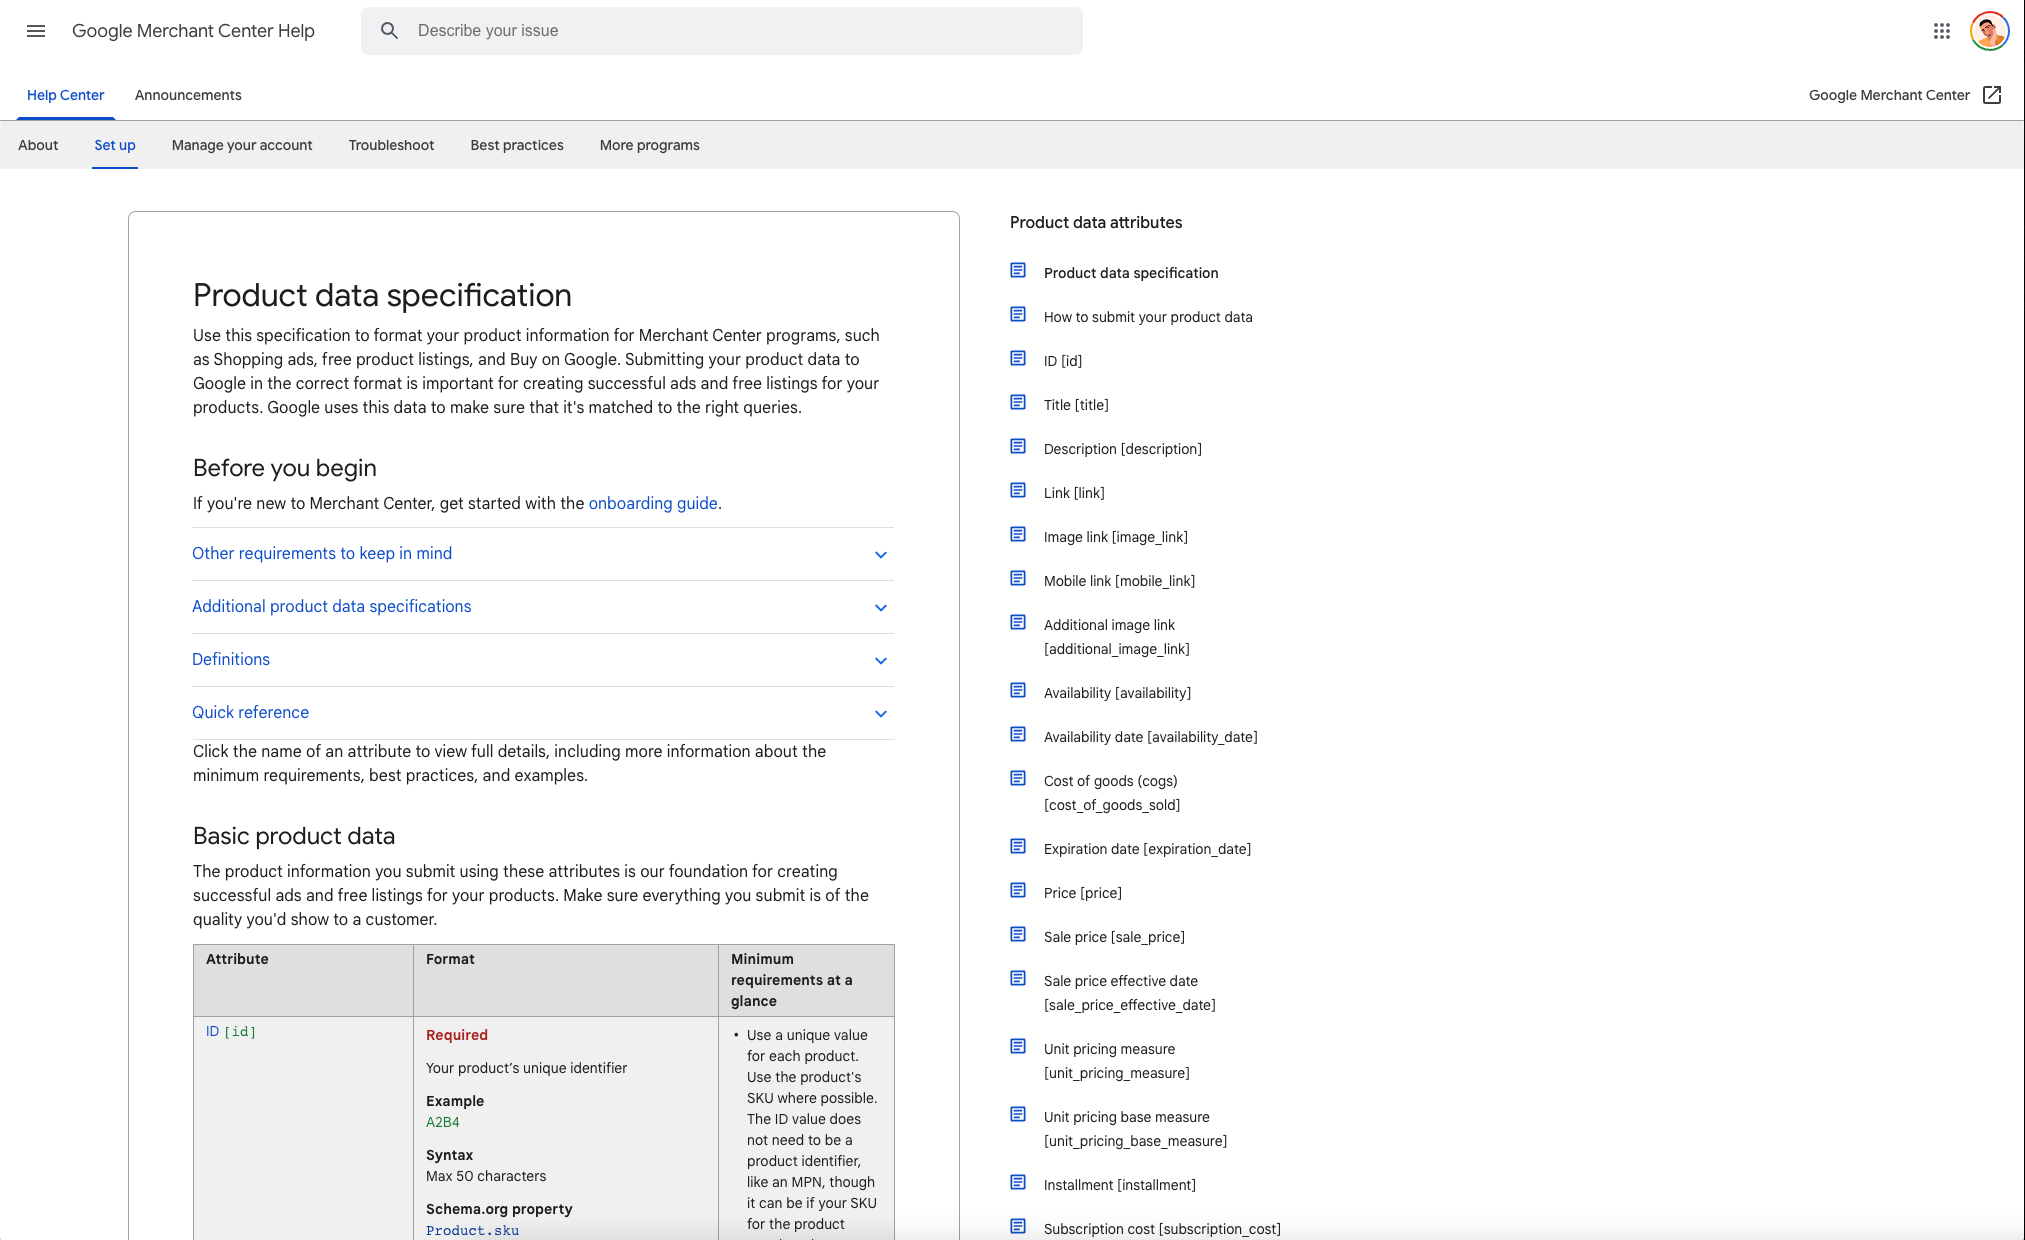Open the account profile avatar
Image resolution: width=2025 pixels, height=1240 pixels.
click(x=1989, y=31)
